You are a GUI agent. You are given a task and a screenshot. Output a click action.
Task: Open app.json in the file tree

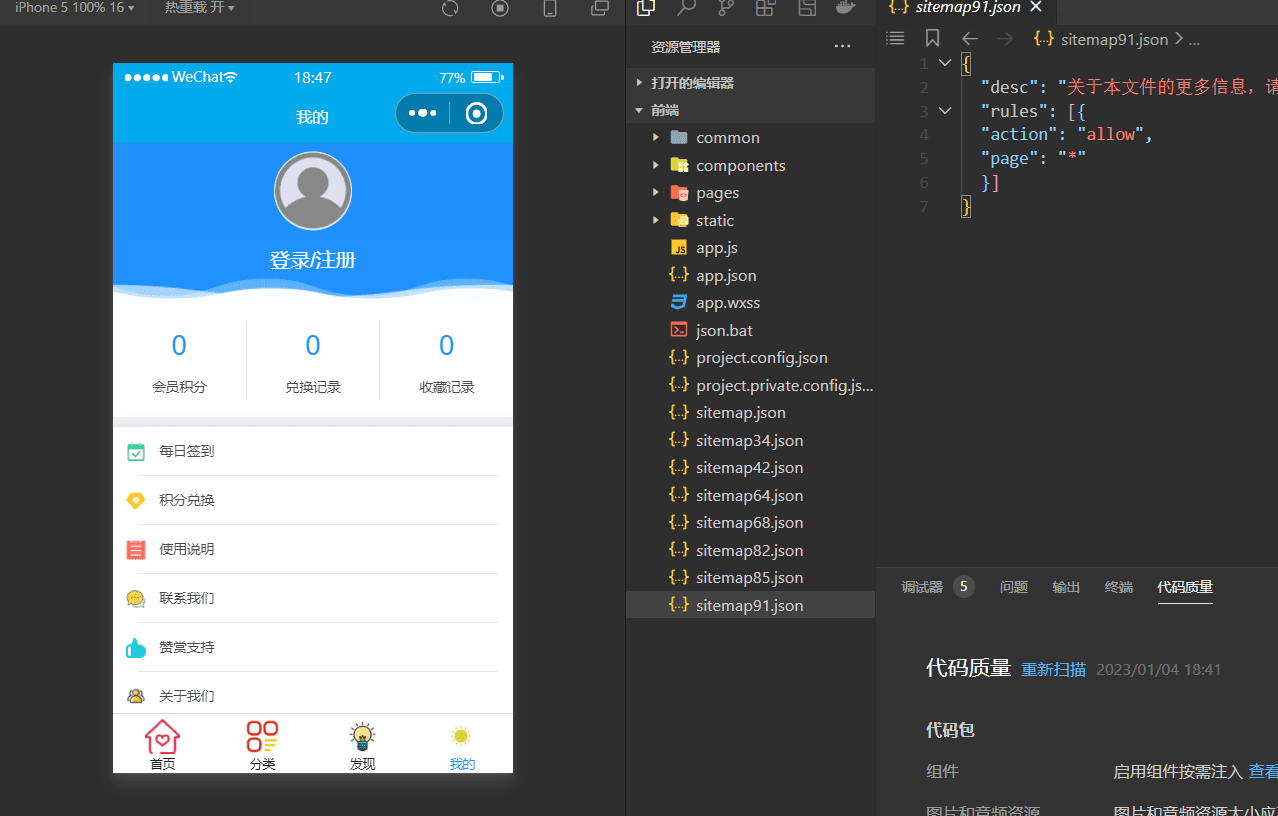pos(726,275)
